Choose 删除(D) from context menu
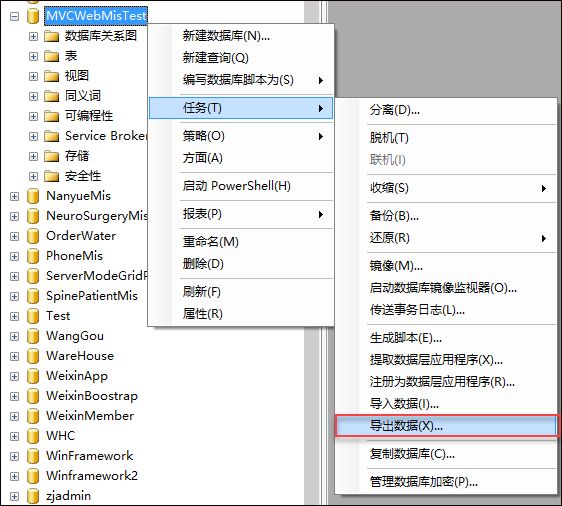 tap(241, 264)
